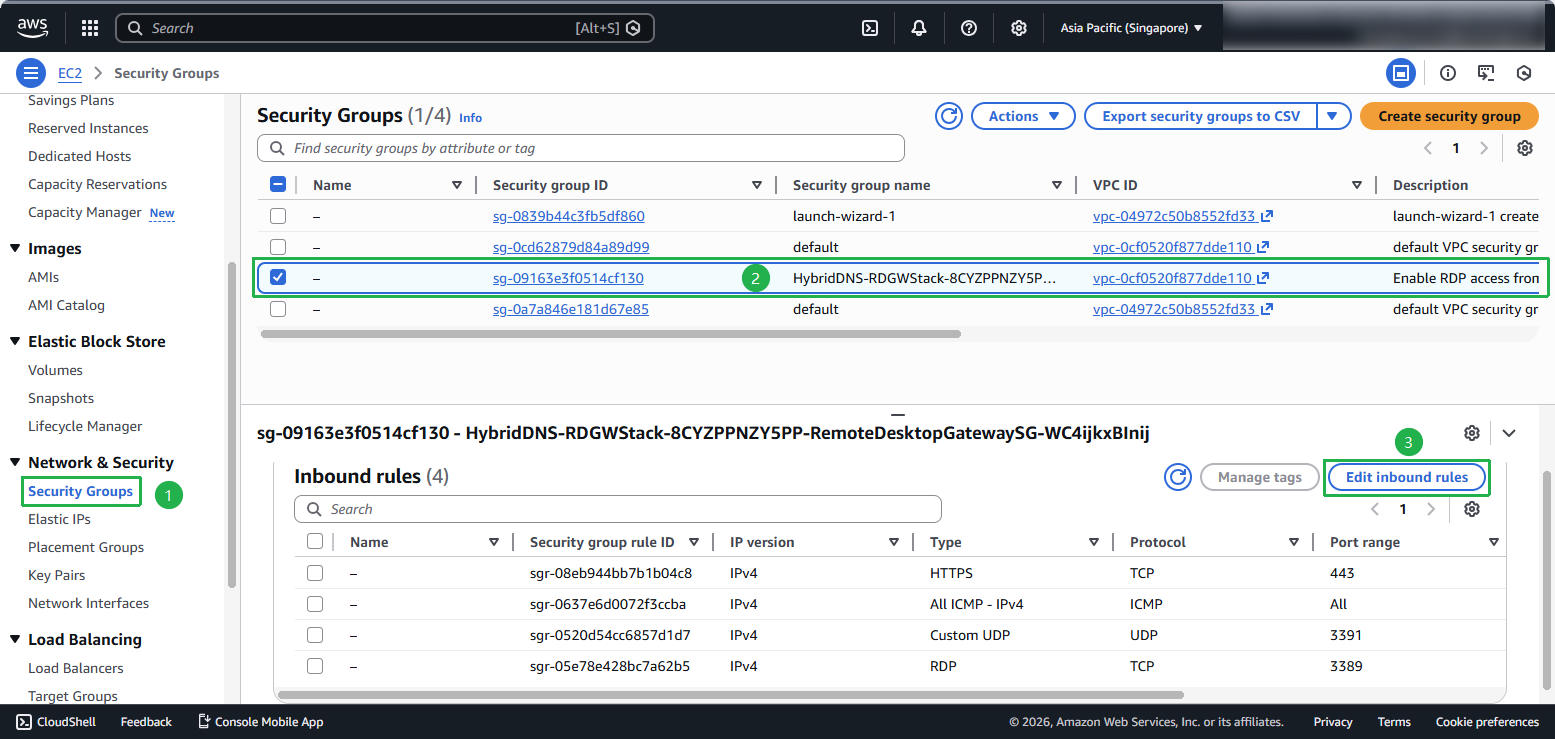The width and height of the screenshot is (1555, 739).
Task: Click the Edit inbound rules button
Action: (1406, 477)
